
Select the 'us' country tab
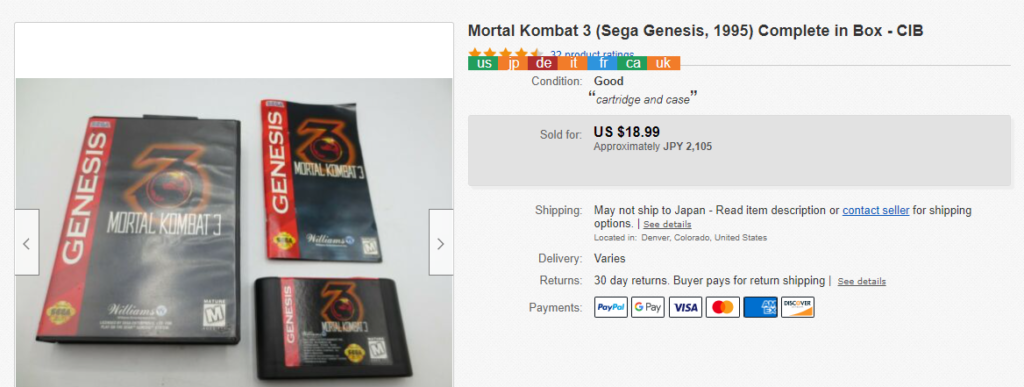point(483,63)
